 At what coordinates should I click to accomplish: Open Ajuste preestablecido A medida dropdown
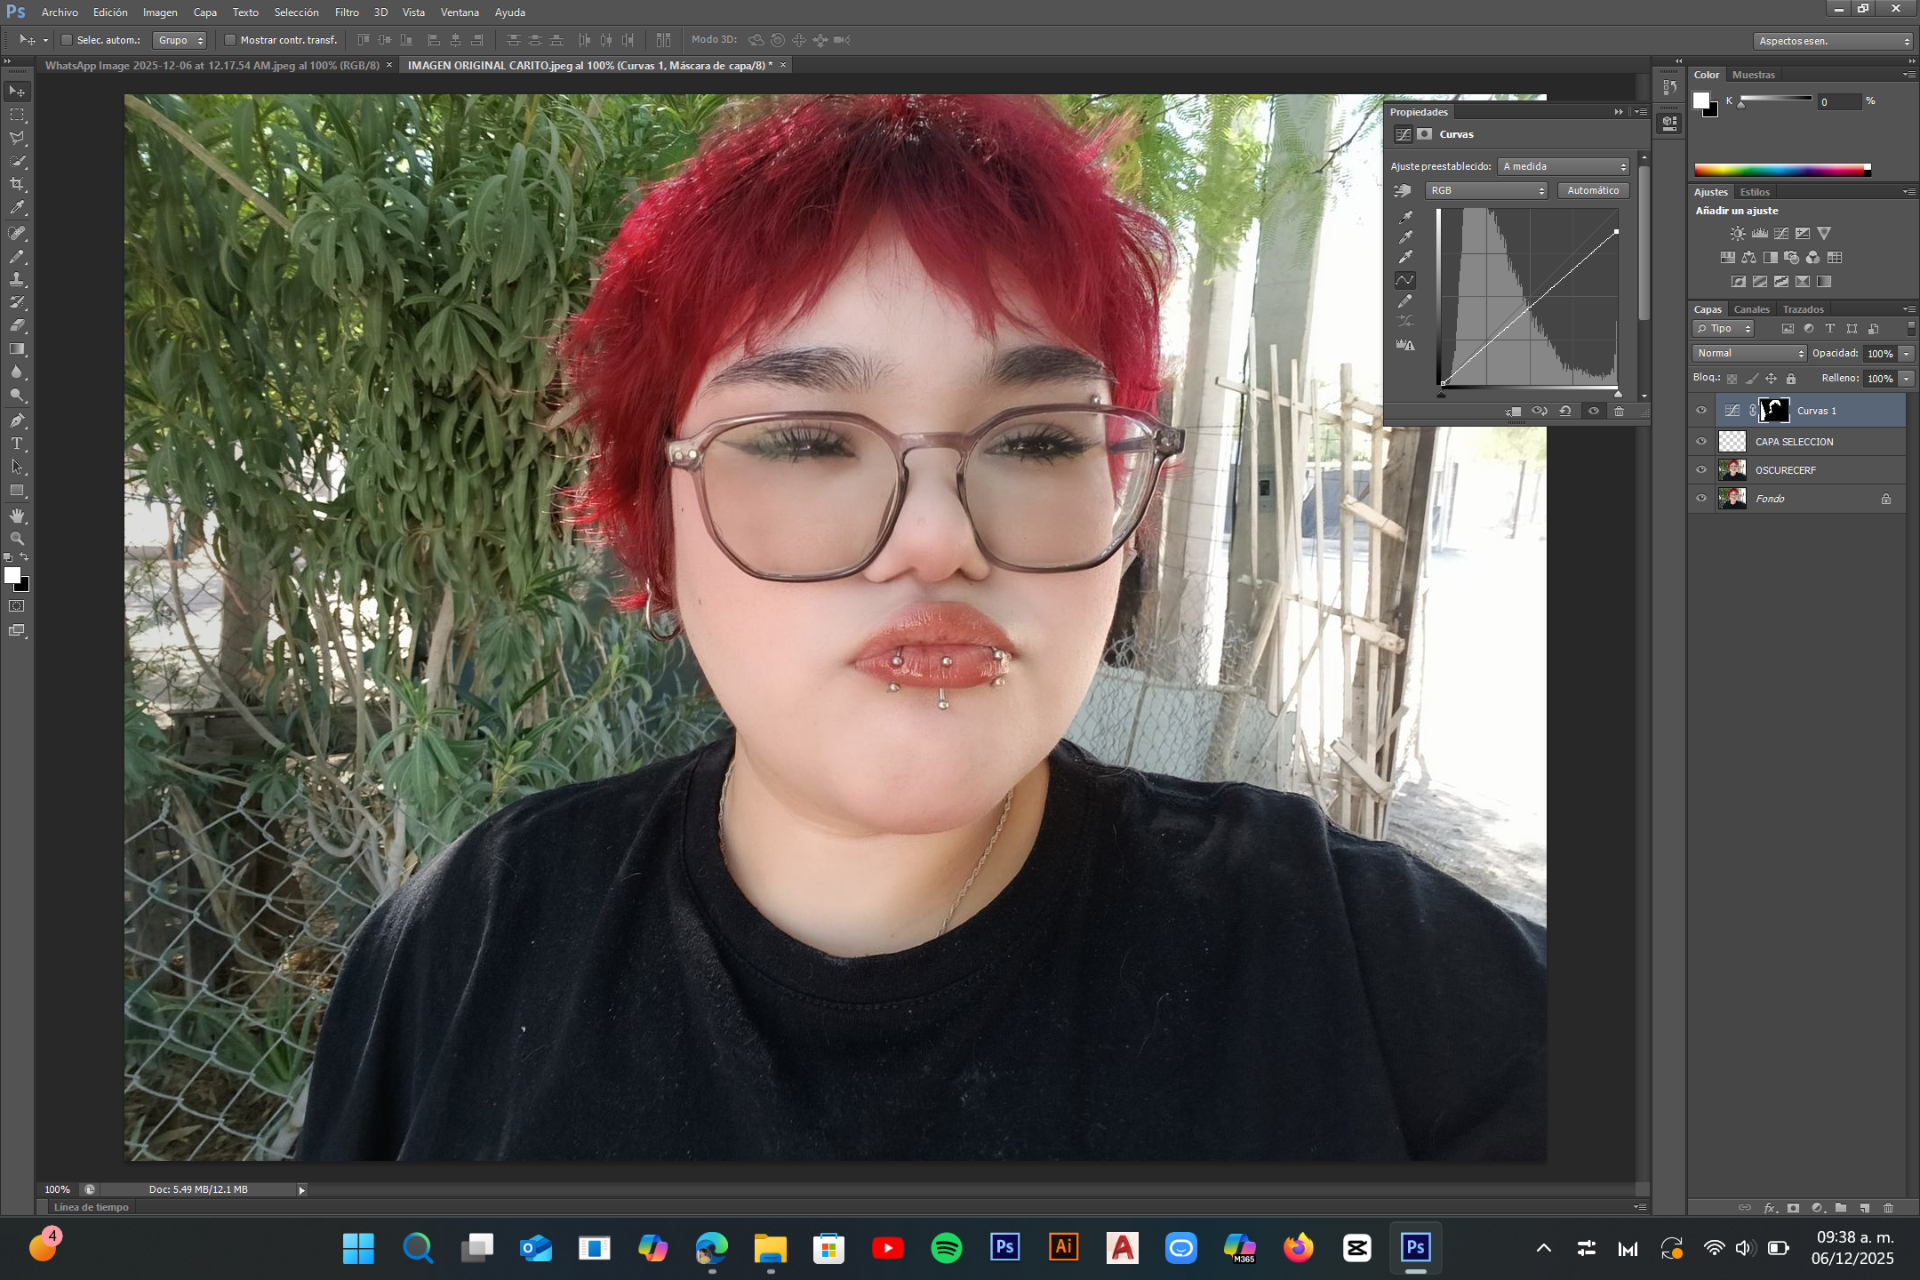(x=1564, y=166)
